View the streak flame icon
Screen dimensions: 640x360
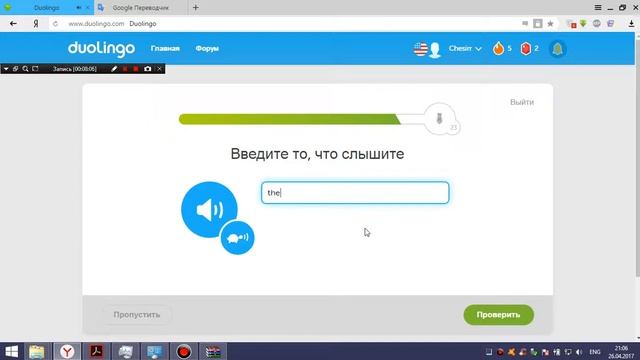point(498,49)
